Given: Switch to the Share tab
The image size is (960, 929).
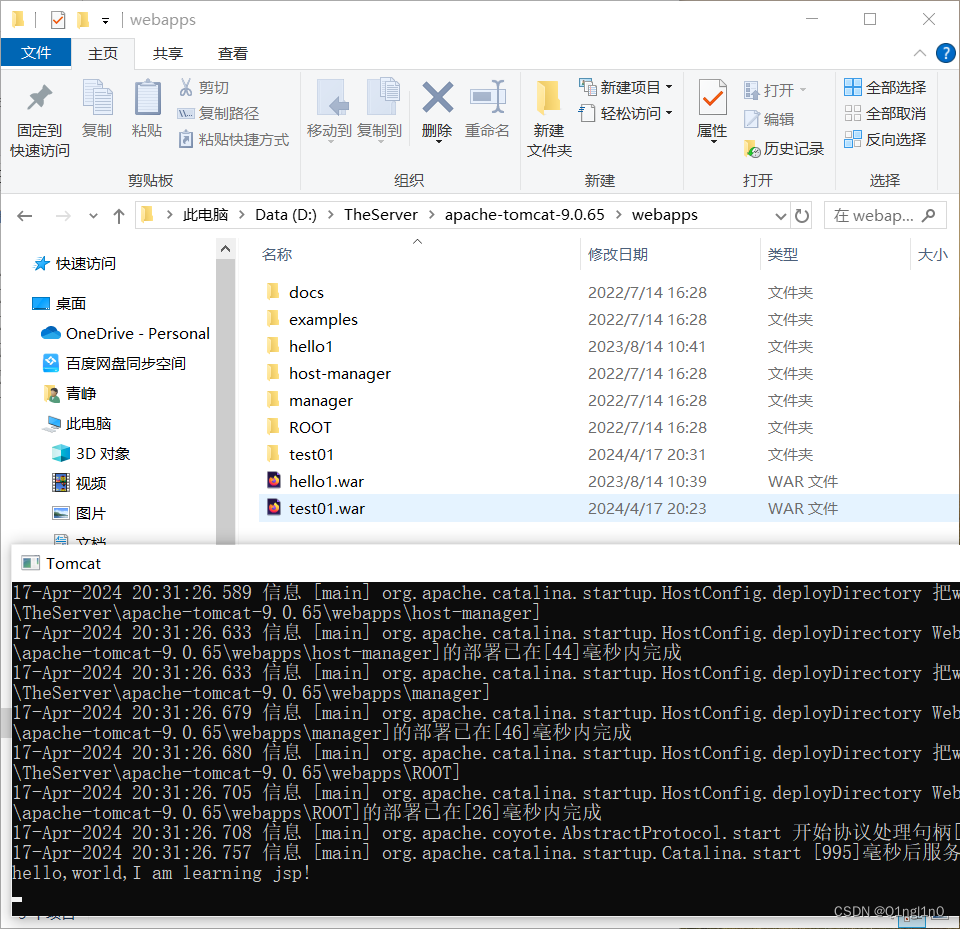Looking at the screenshot, I should [168, 53].
